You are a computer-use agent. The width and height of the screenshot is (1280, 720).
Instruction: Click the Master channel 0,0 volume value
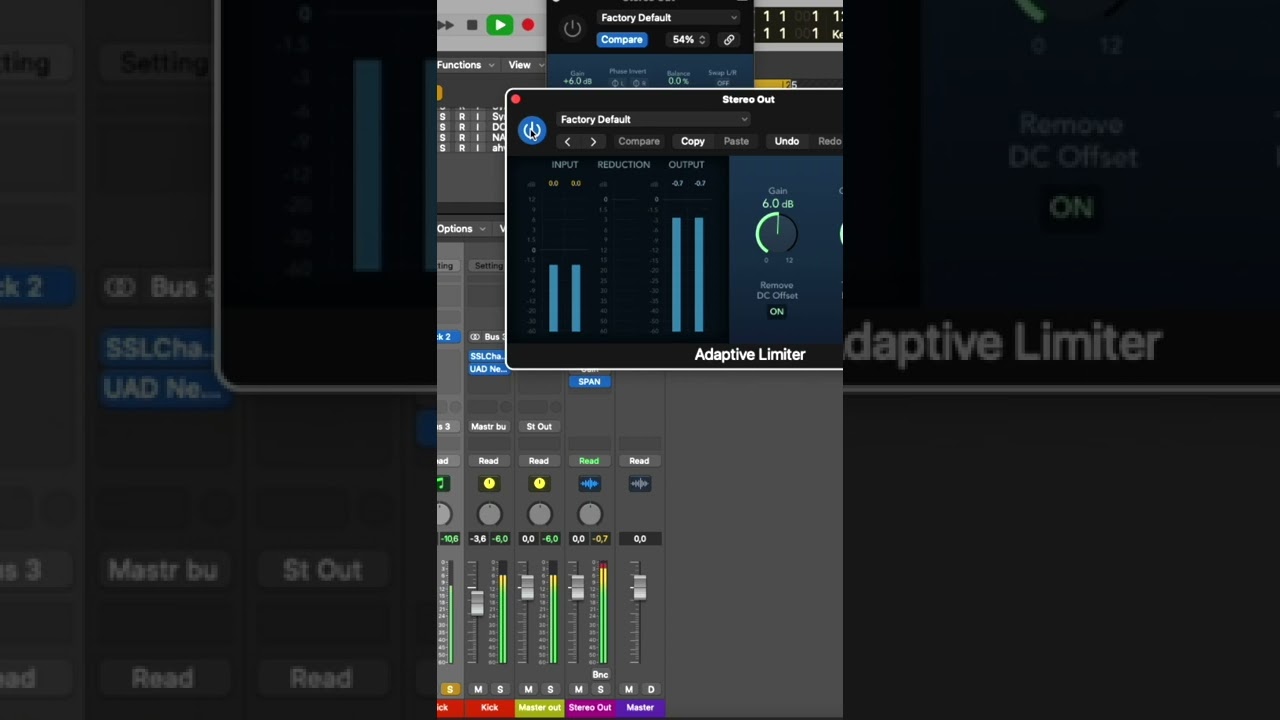click(639, 539)
